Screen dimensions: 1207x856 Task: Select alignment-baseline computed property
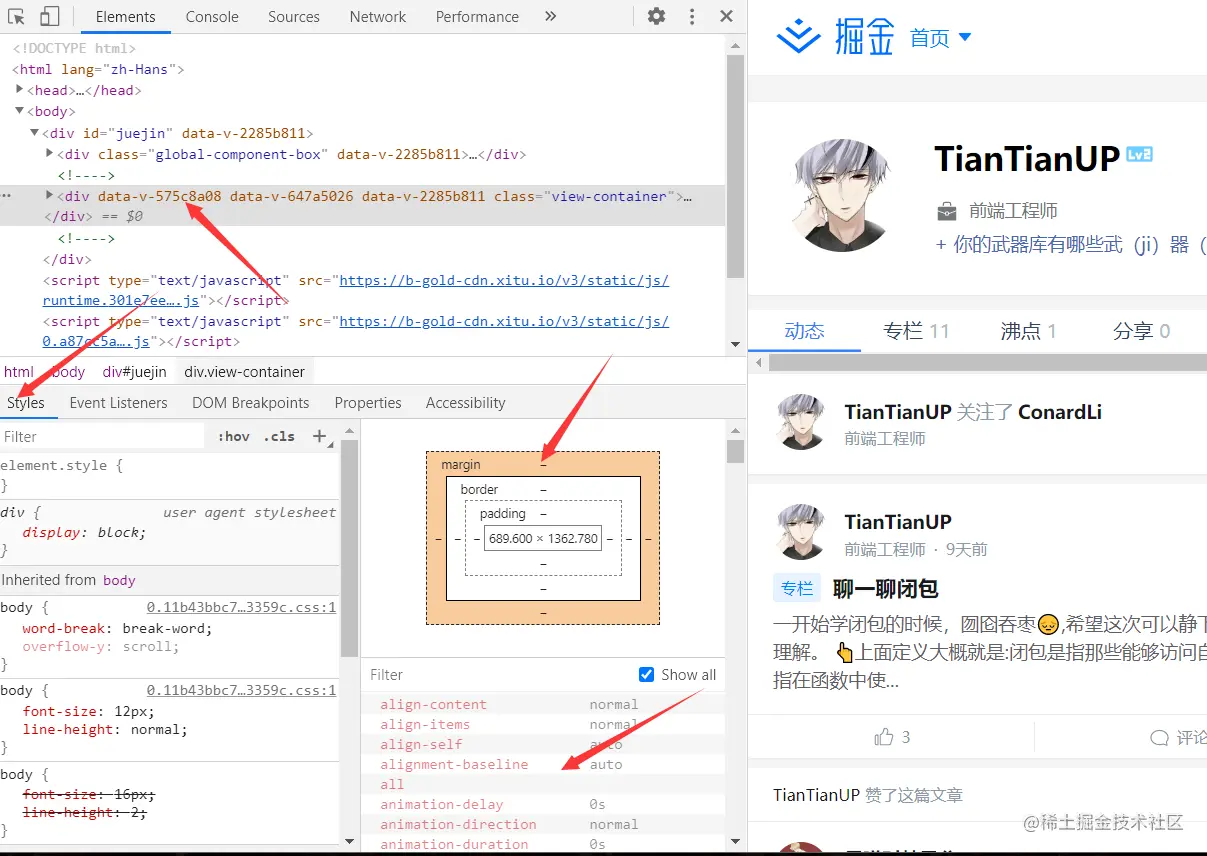454,765
